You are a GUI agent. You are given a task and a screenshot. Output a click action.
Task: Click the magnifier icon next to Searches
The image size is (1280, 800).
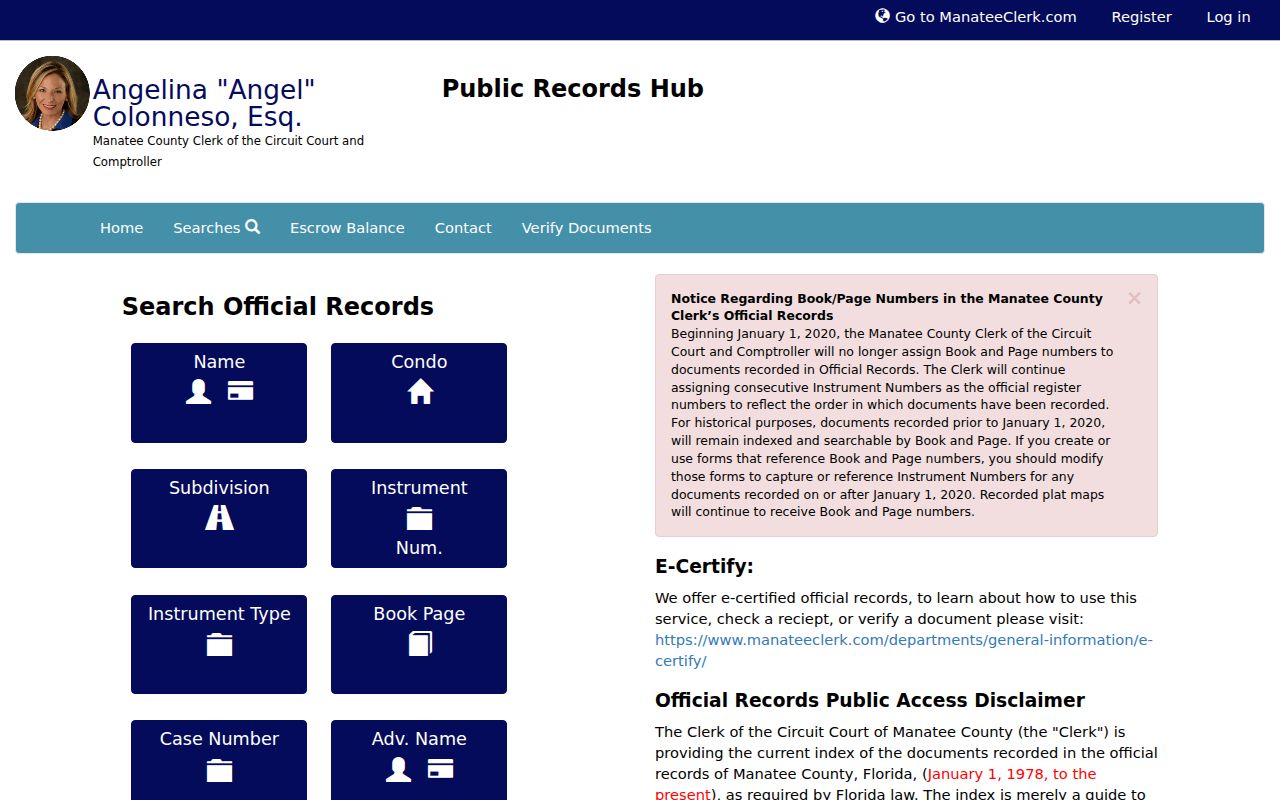253,227
